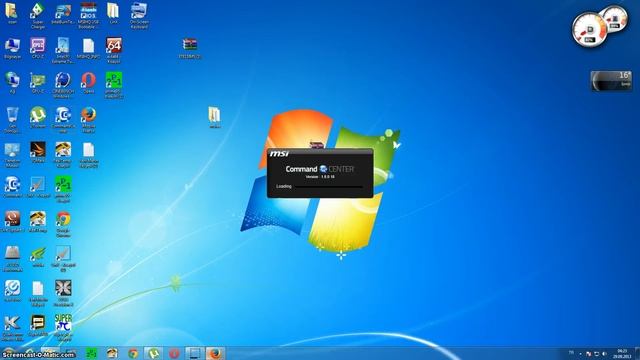Open the network globe desktop icon
The width and height of the screenshot is (640, 360).
pyautogui.click(x=12, y=83)
